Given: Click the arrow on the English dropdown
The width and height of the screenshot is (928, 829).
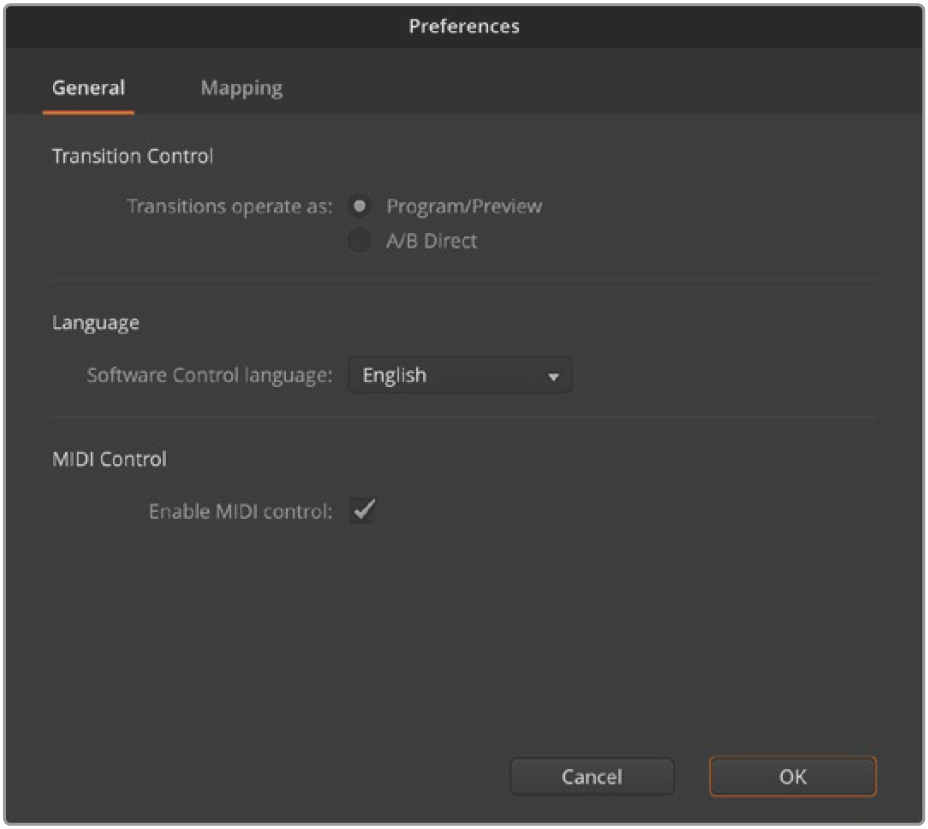Looking at the screenshot, I should pyautogui.click(x=553, y=376).
